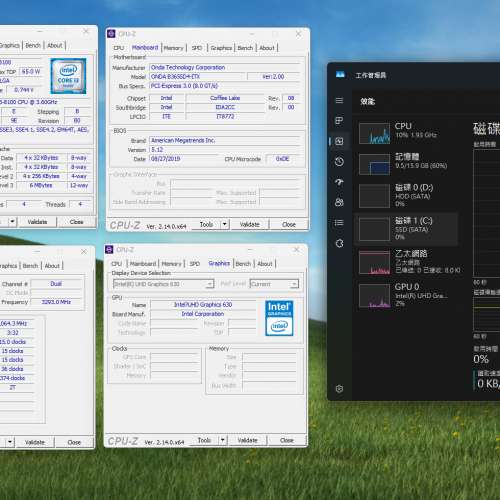Click Onda Technology Corporation manufacturer field
500x500 pixels.
225,67
